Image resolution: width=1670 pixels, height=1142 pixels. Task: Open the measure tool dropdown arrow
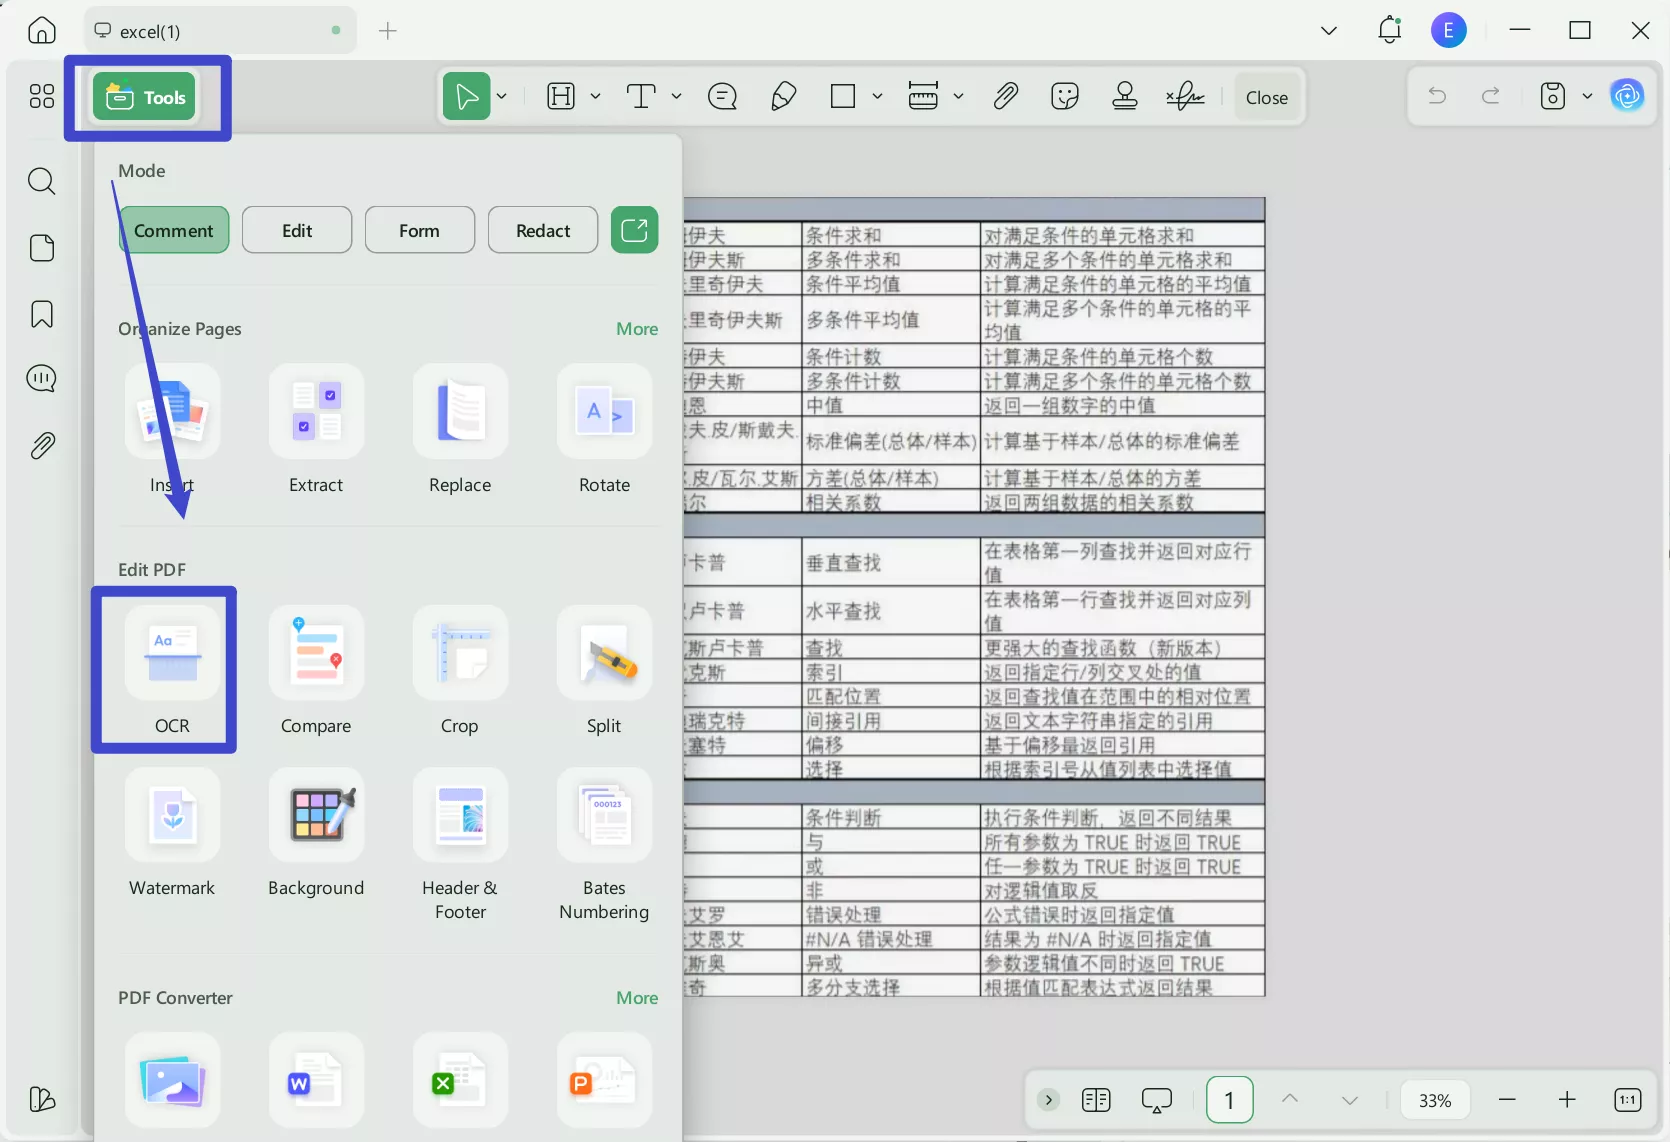point(960,96)
